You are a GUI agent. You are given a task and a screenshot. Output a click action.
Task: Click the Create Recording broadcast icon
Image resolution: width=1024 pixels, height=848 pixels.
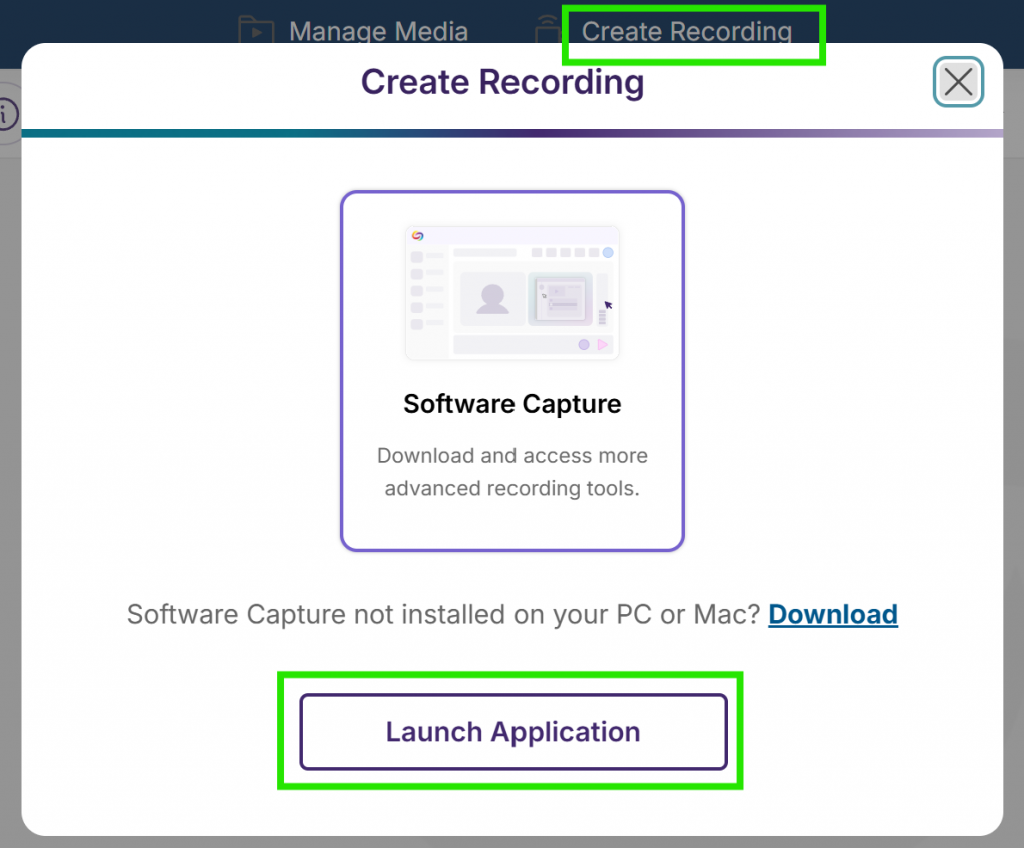(x=549, y=30)
